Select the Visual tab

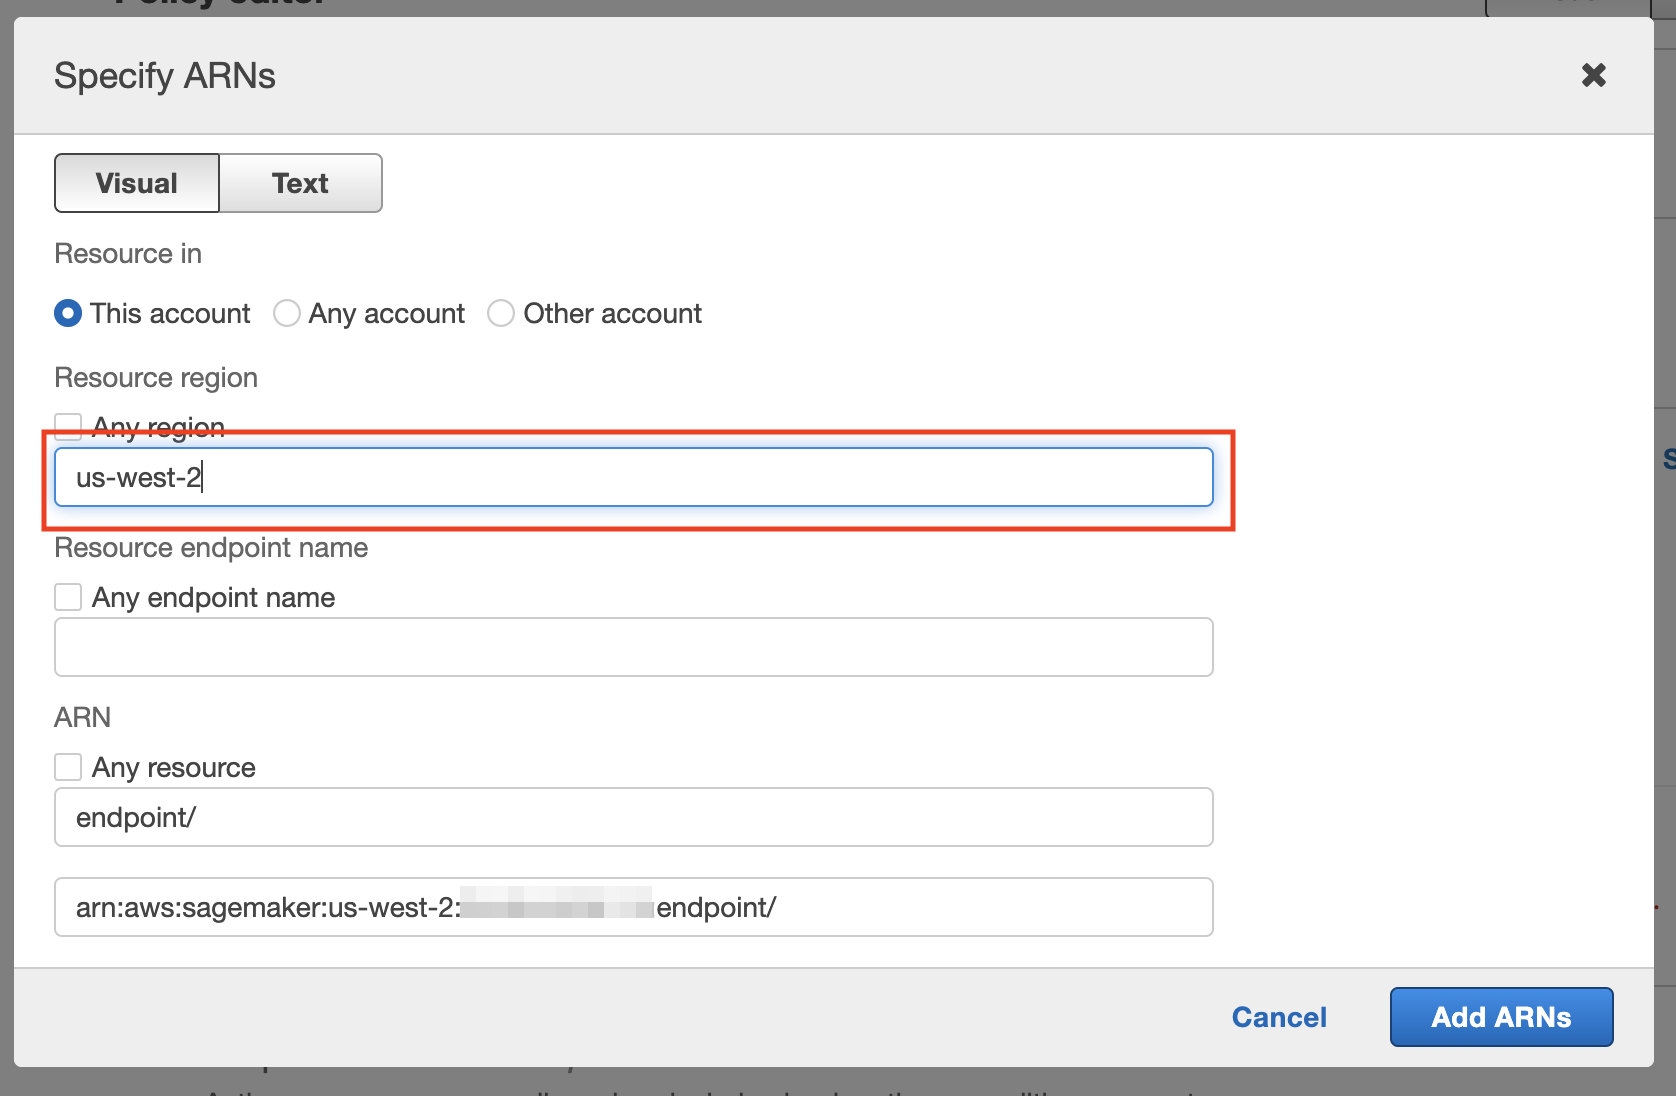coord(136,183)
